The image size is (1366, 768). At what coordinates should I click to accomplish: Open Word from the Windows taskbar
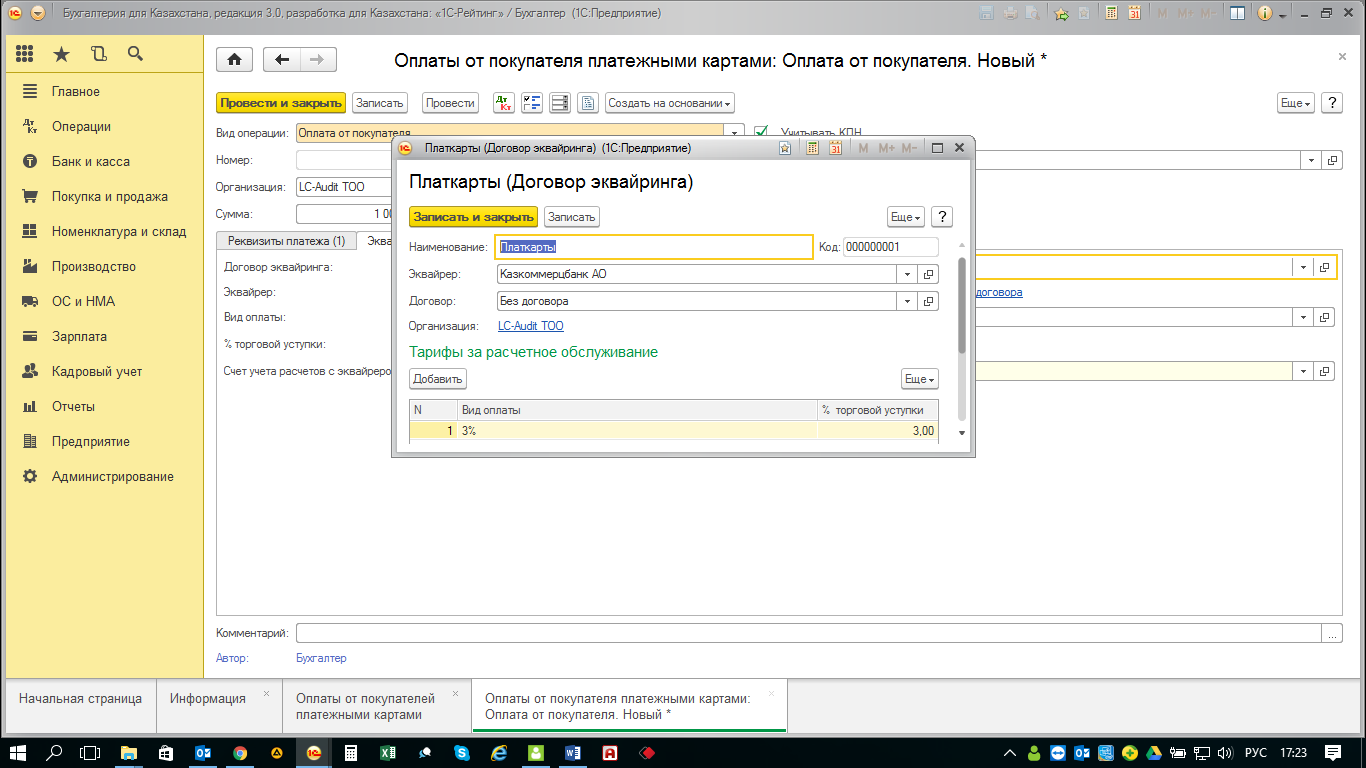[x=573, y=753]
